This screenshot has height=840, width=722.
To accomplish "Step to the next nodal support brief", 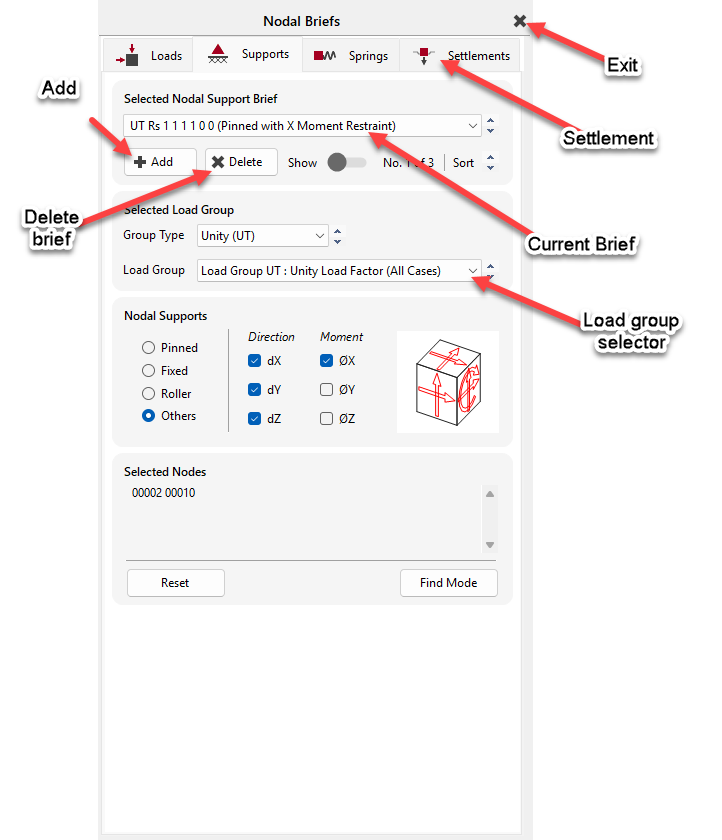I will click(x=490, y=131).
